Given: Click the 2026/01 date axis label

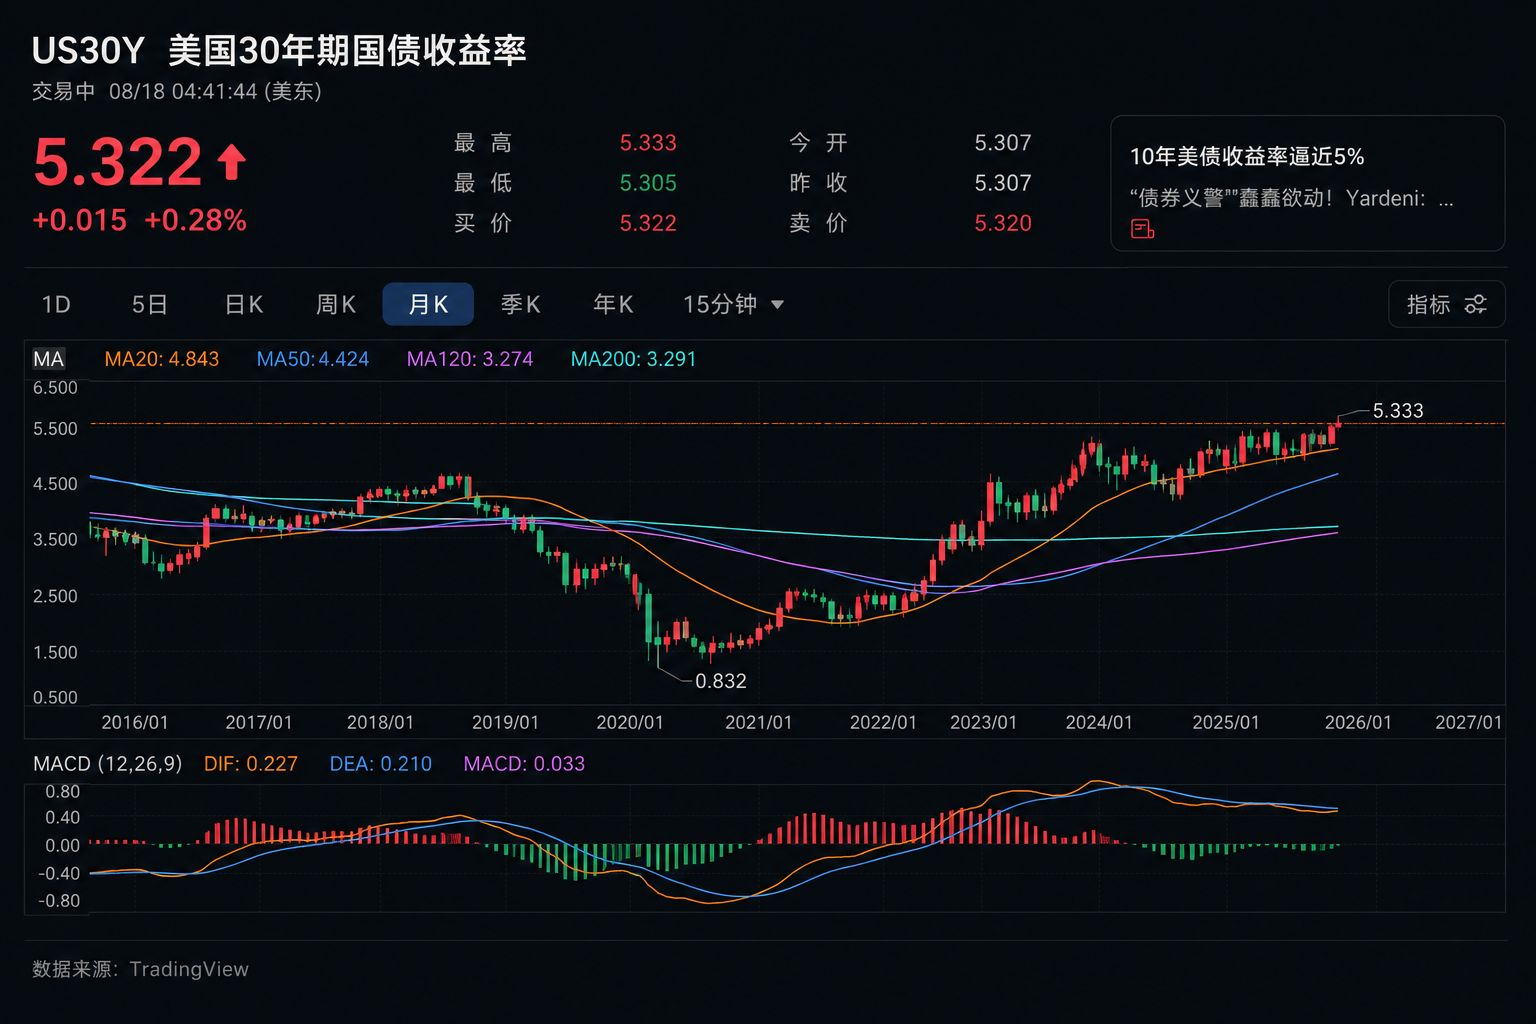Looking at the screenshot, I should 1358,722.
